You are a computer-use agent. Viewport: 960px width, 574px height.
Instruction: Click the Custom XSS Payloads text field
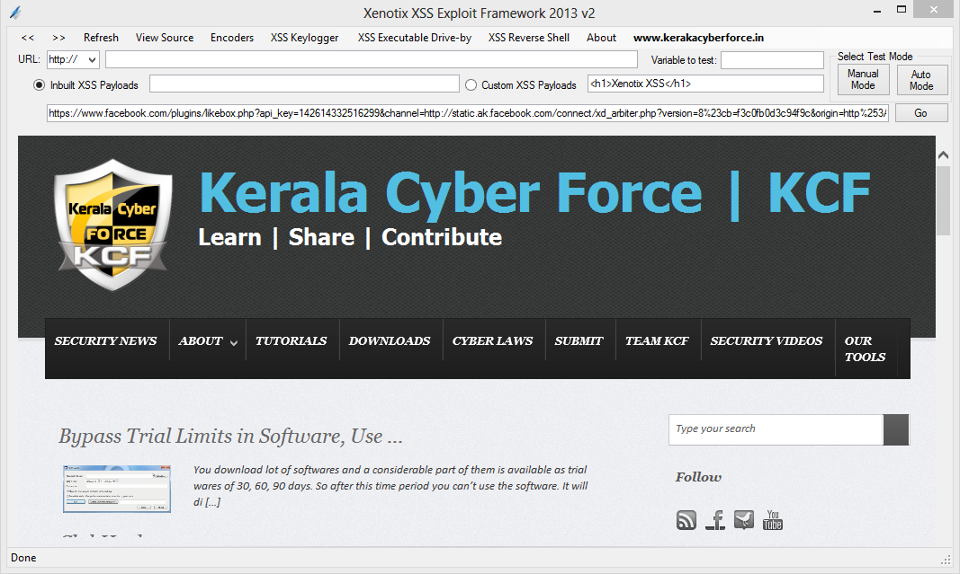click(x=705, y=83)
